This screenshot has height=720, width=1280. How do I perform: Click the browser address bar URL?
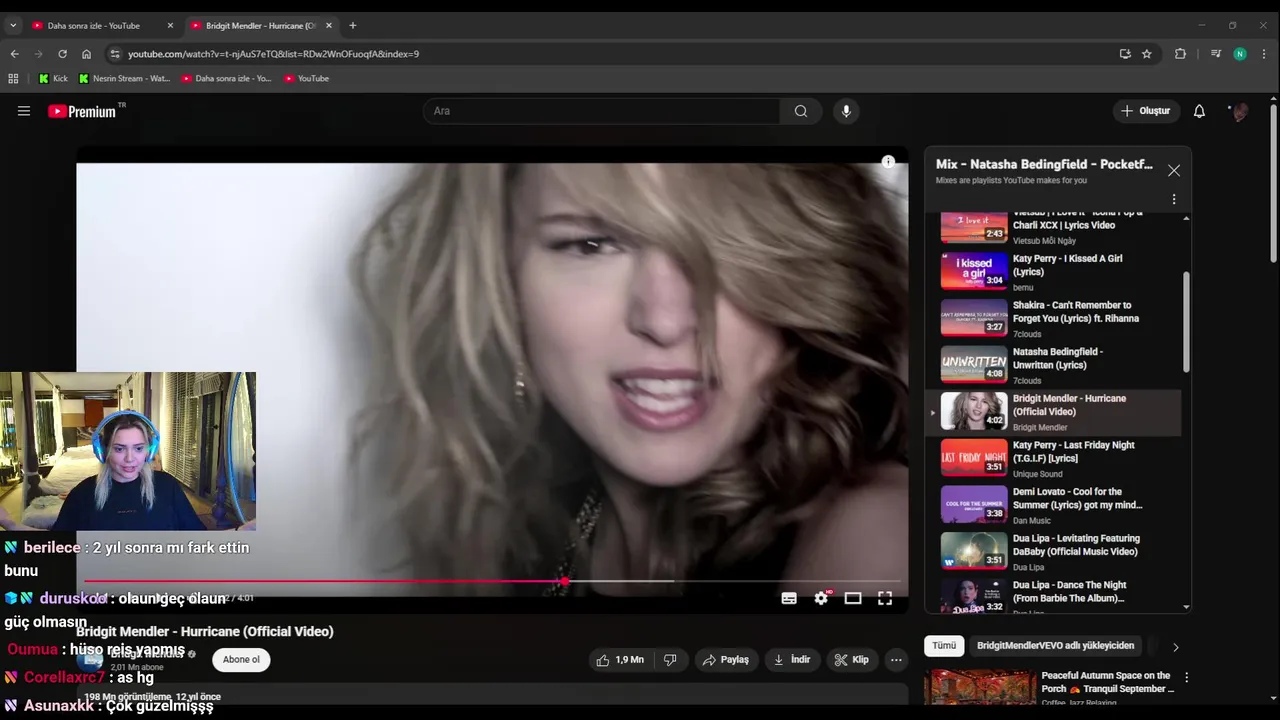(274, 54)
